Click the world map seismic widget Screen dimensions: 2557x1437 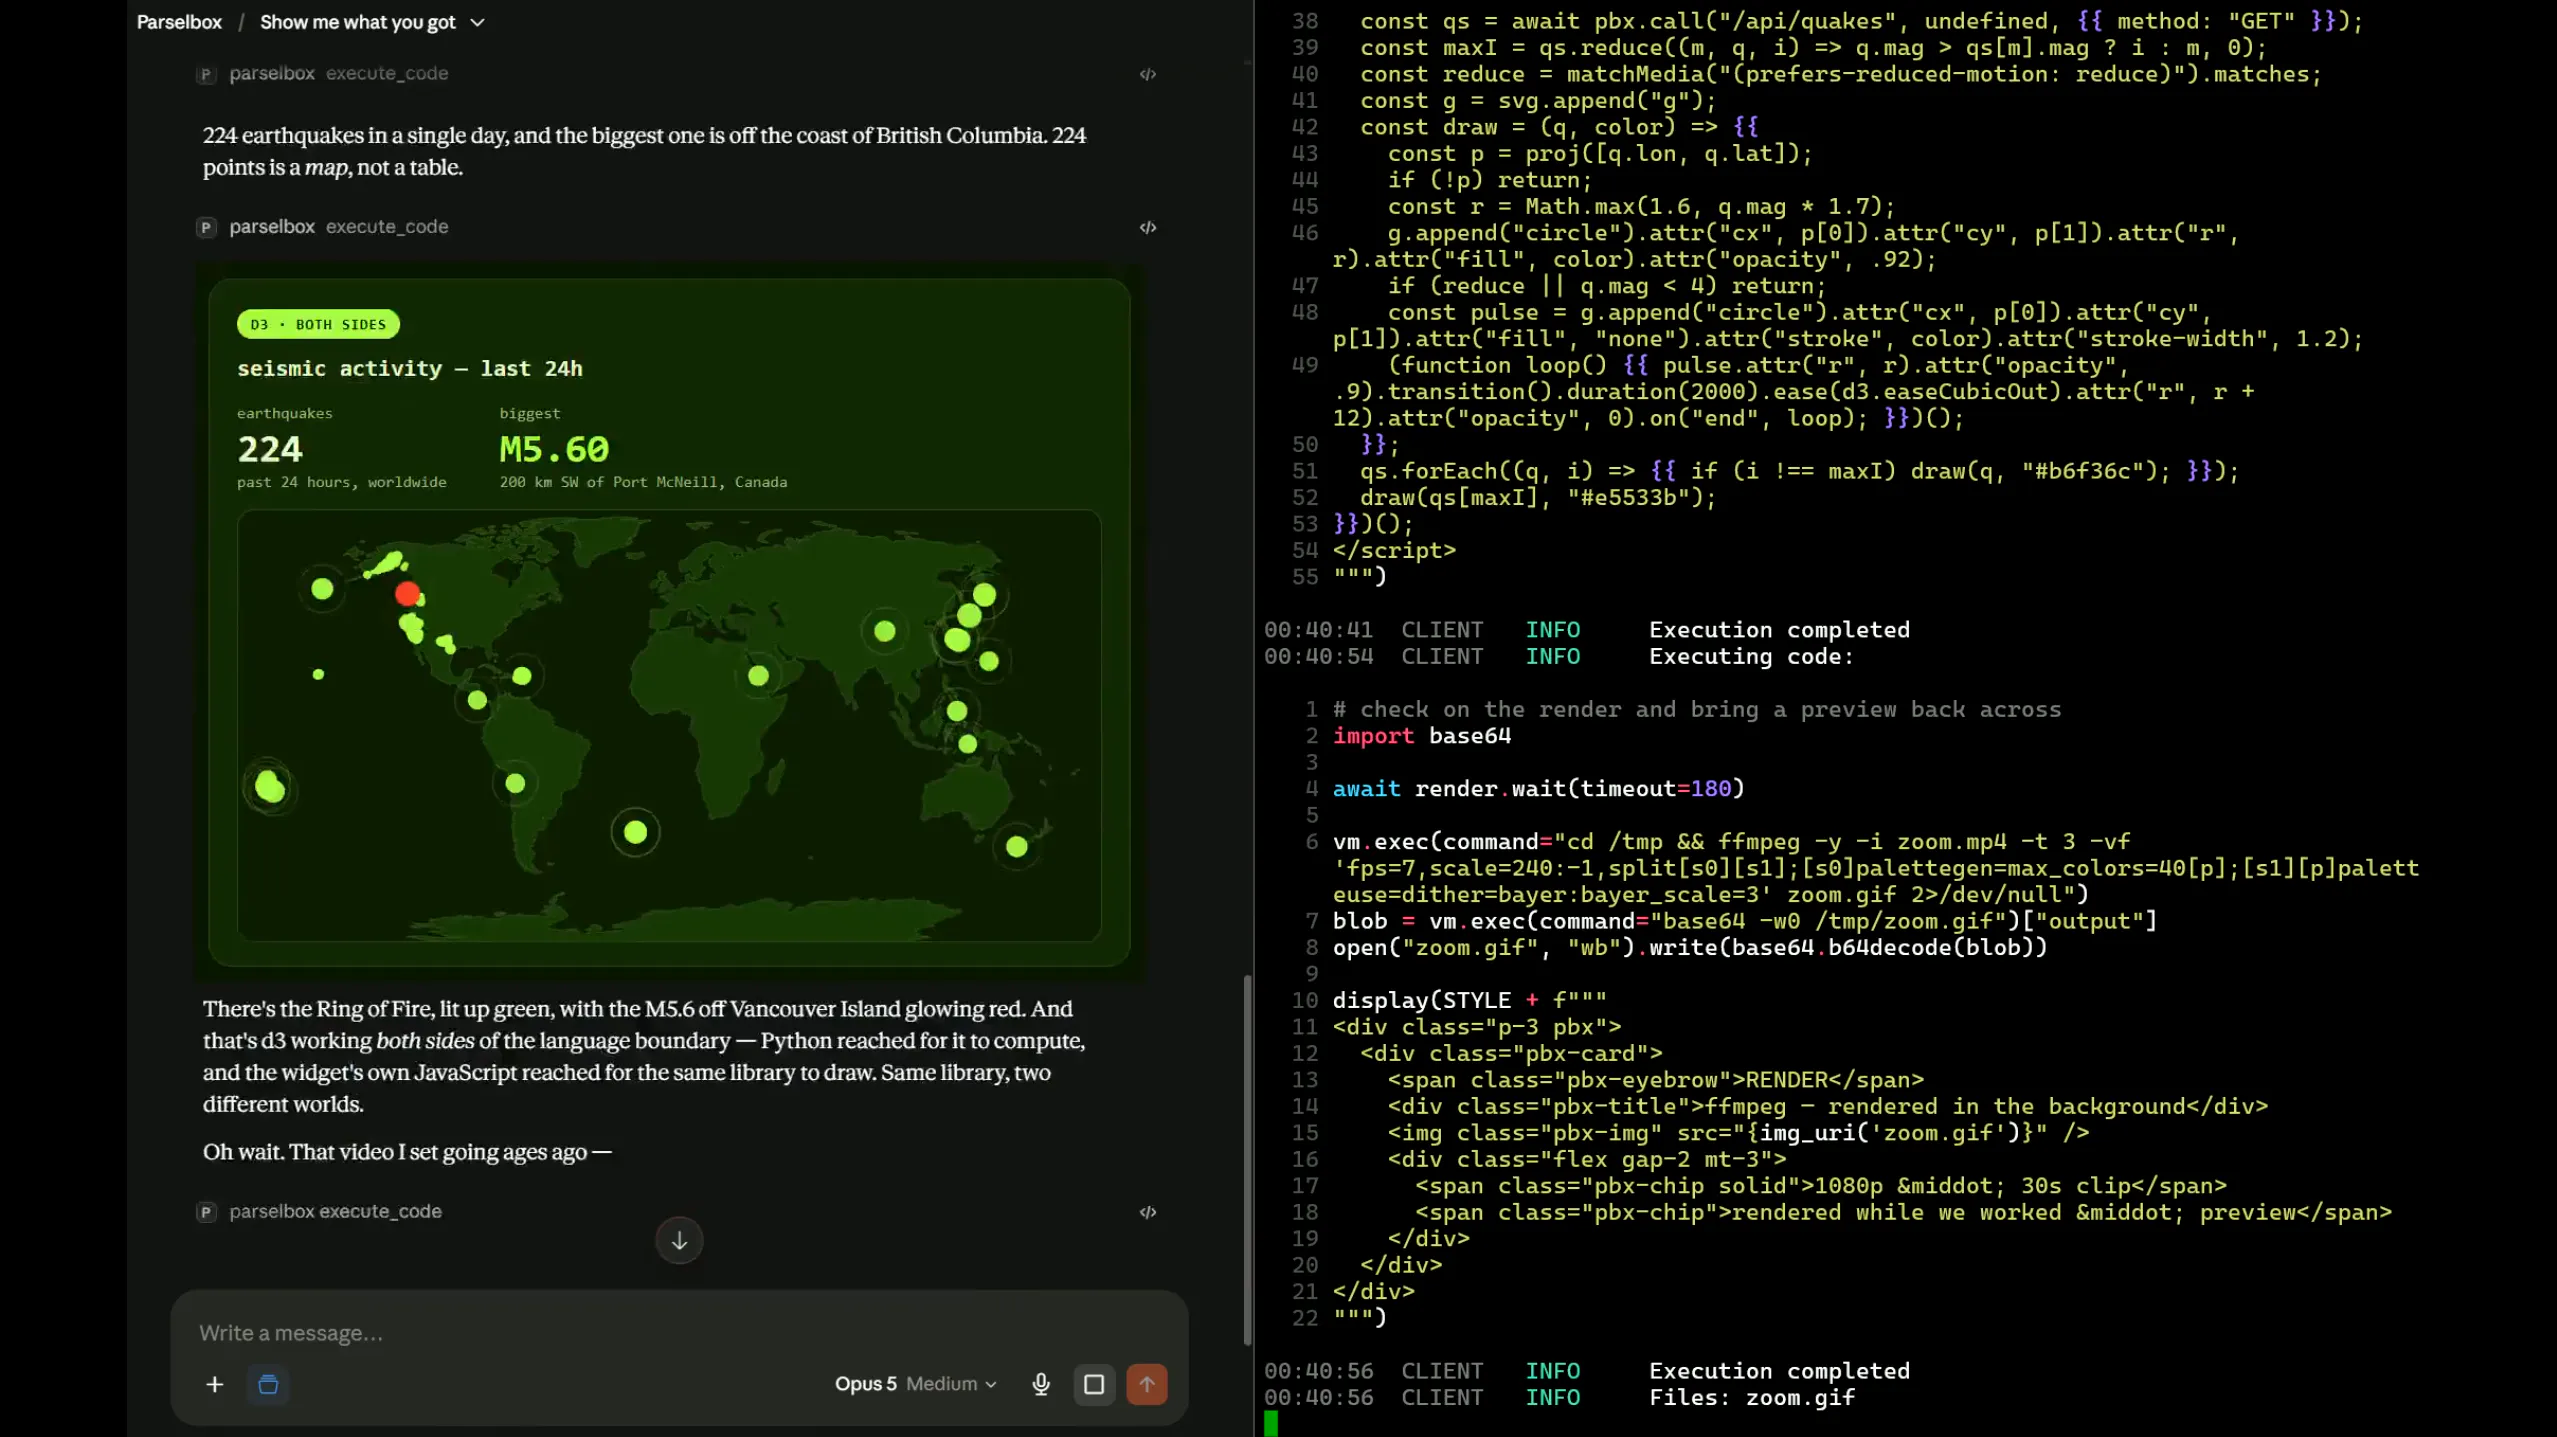[x=669, y=725]
